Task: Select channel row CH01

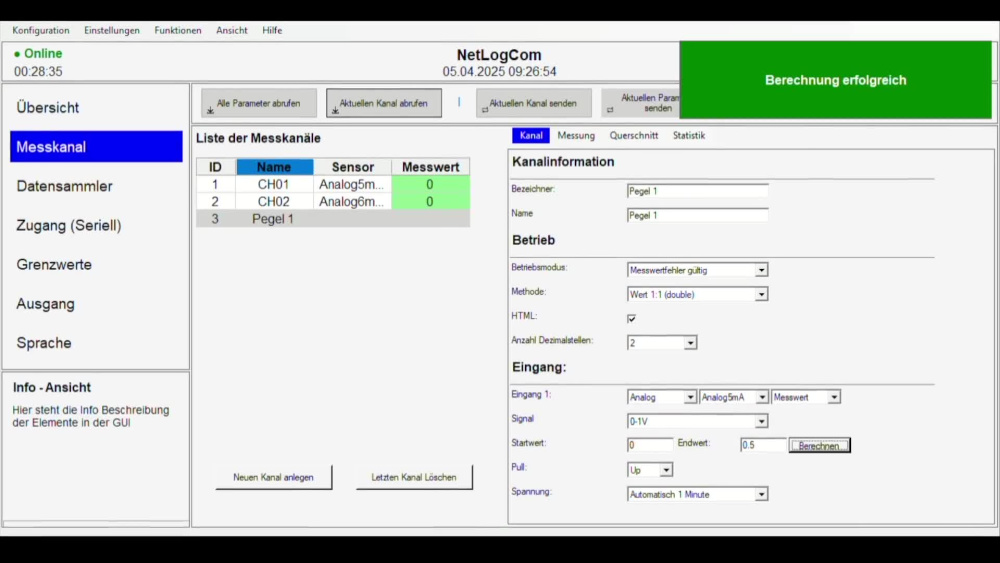Action: coord(333,184)
